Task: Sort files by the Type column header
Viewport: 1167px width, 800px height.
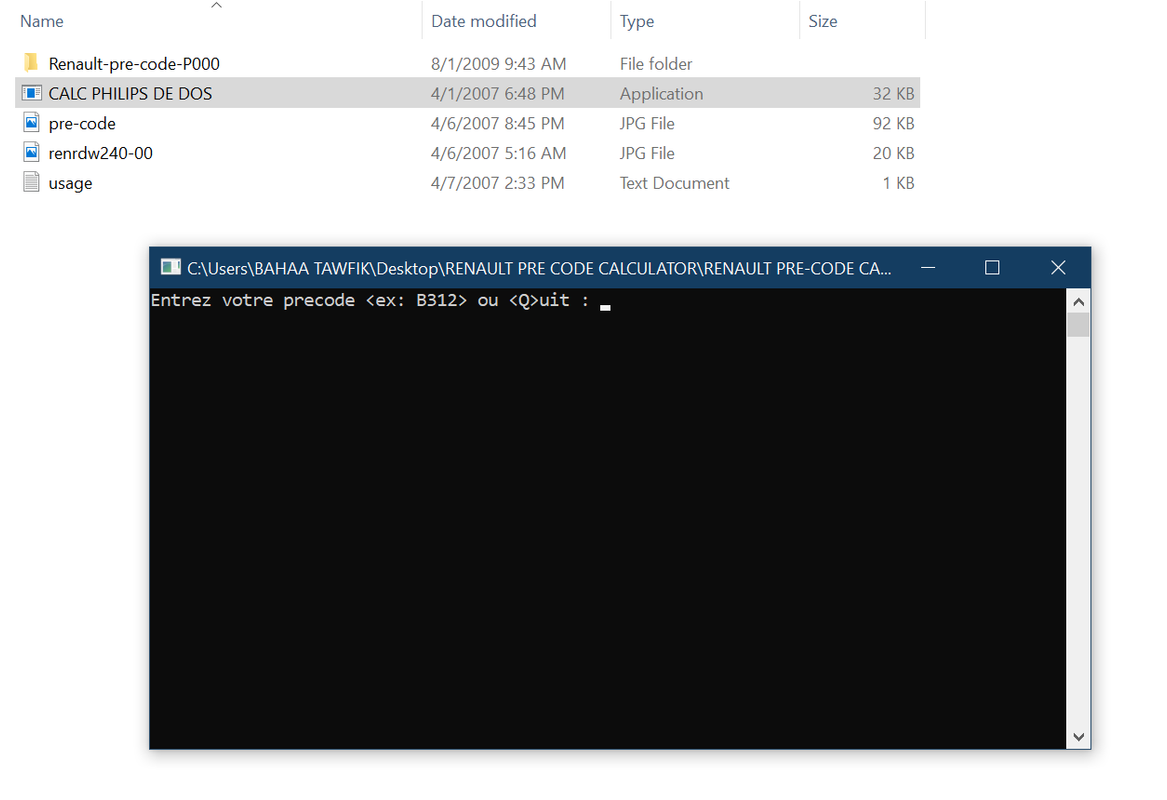Action: pyautogui.click(x=637, y=21)
